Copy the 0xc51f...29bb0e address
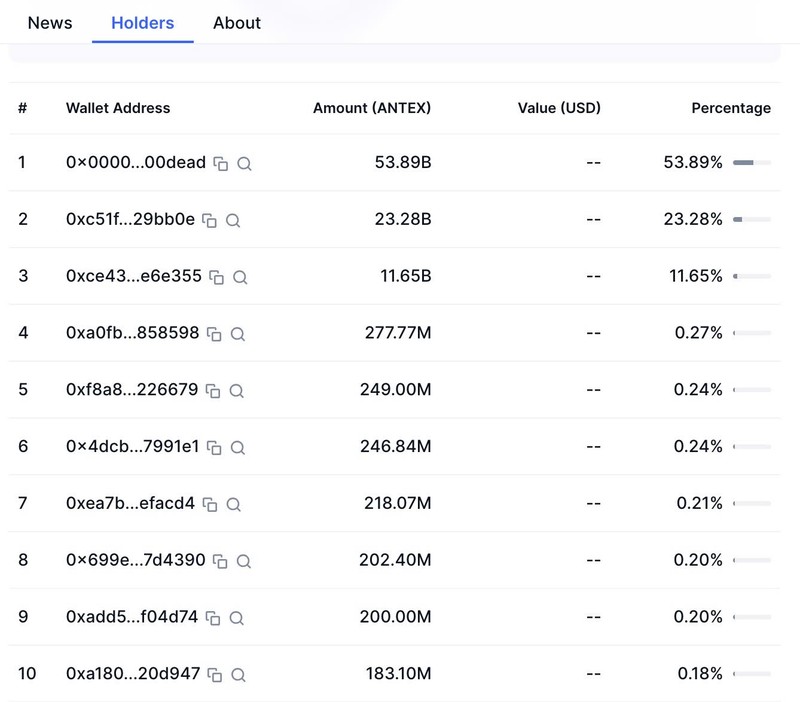 point(210,220)
